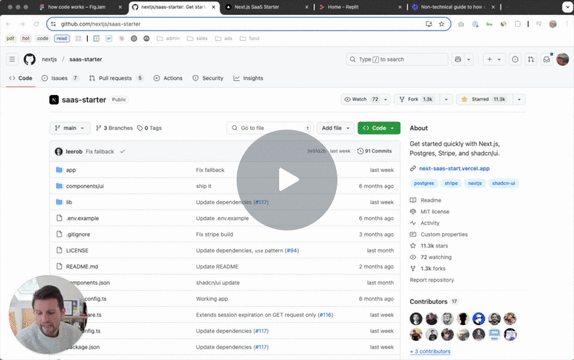
Task: Reload the page with the refresh icon
Action: tap(36, 24)
